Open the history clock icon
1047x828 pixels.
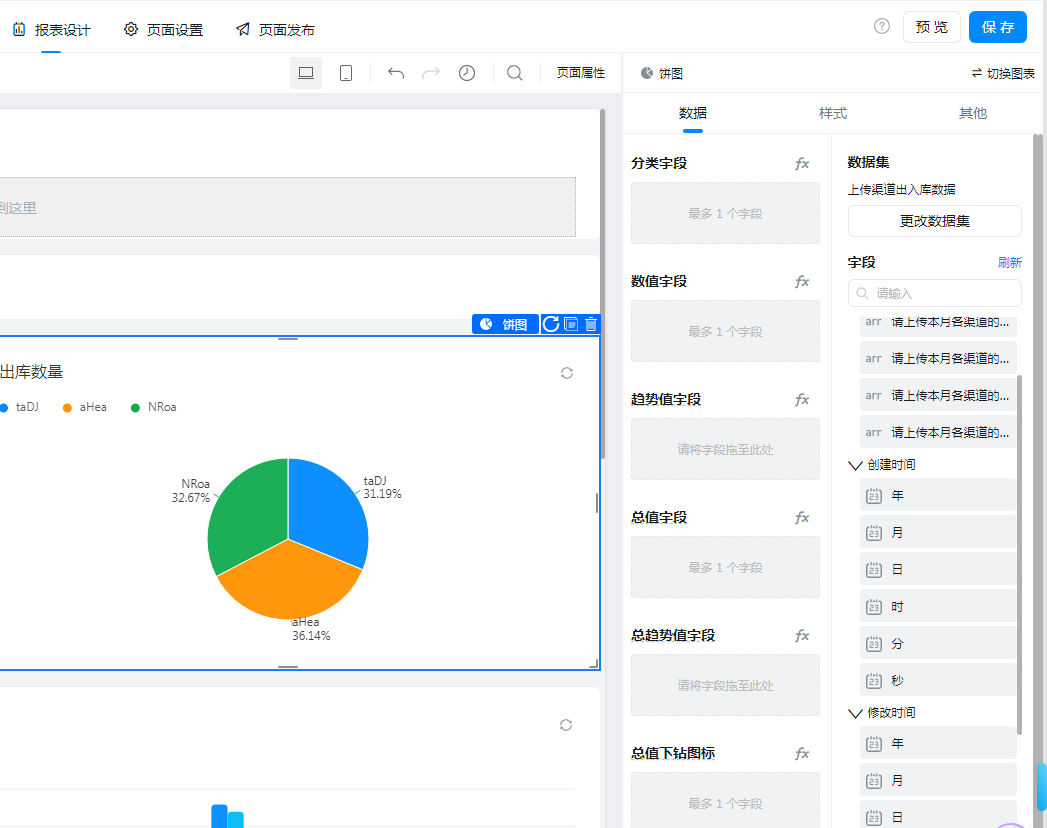(x=467, y=73)
